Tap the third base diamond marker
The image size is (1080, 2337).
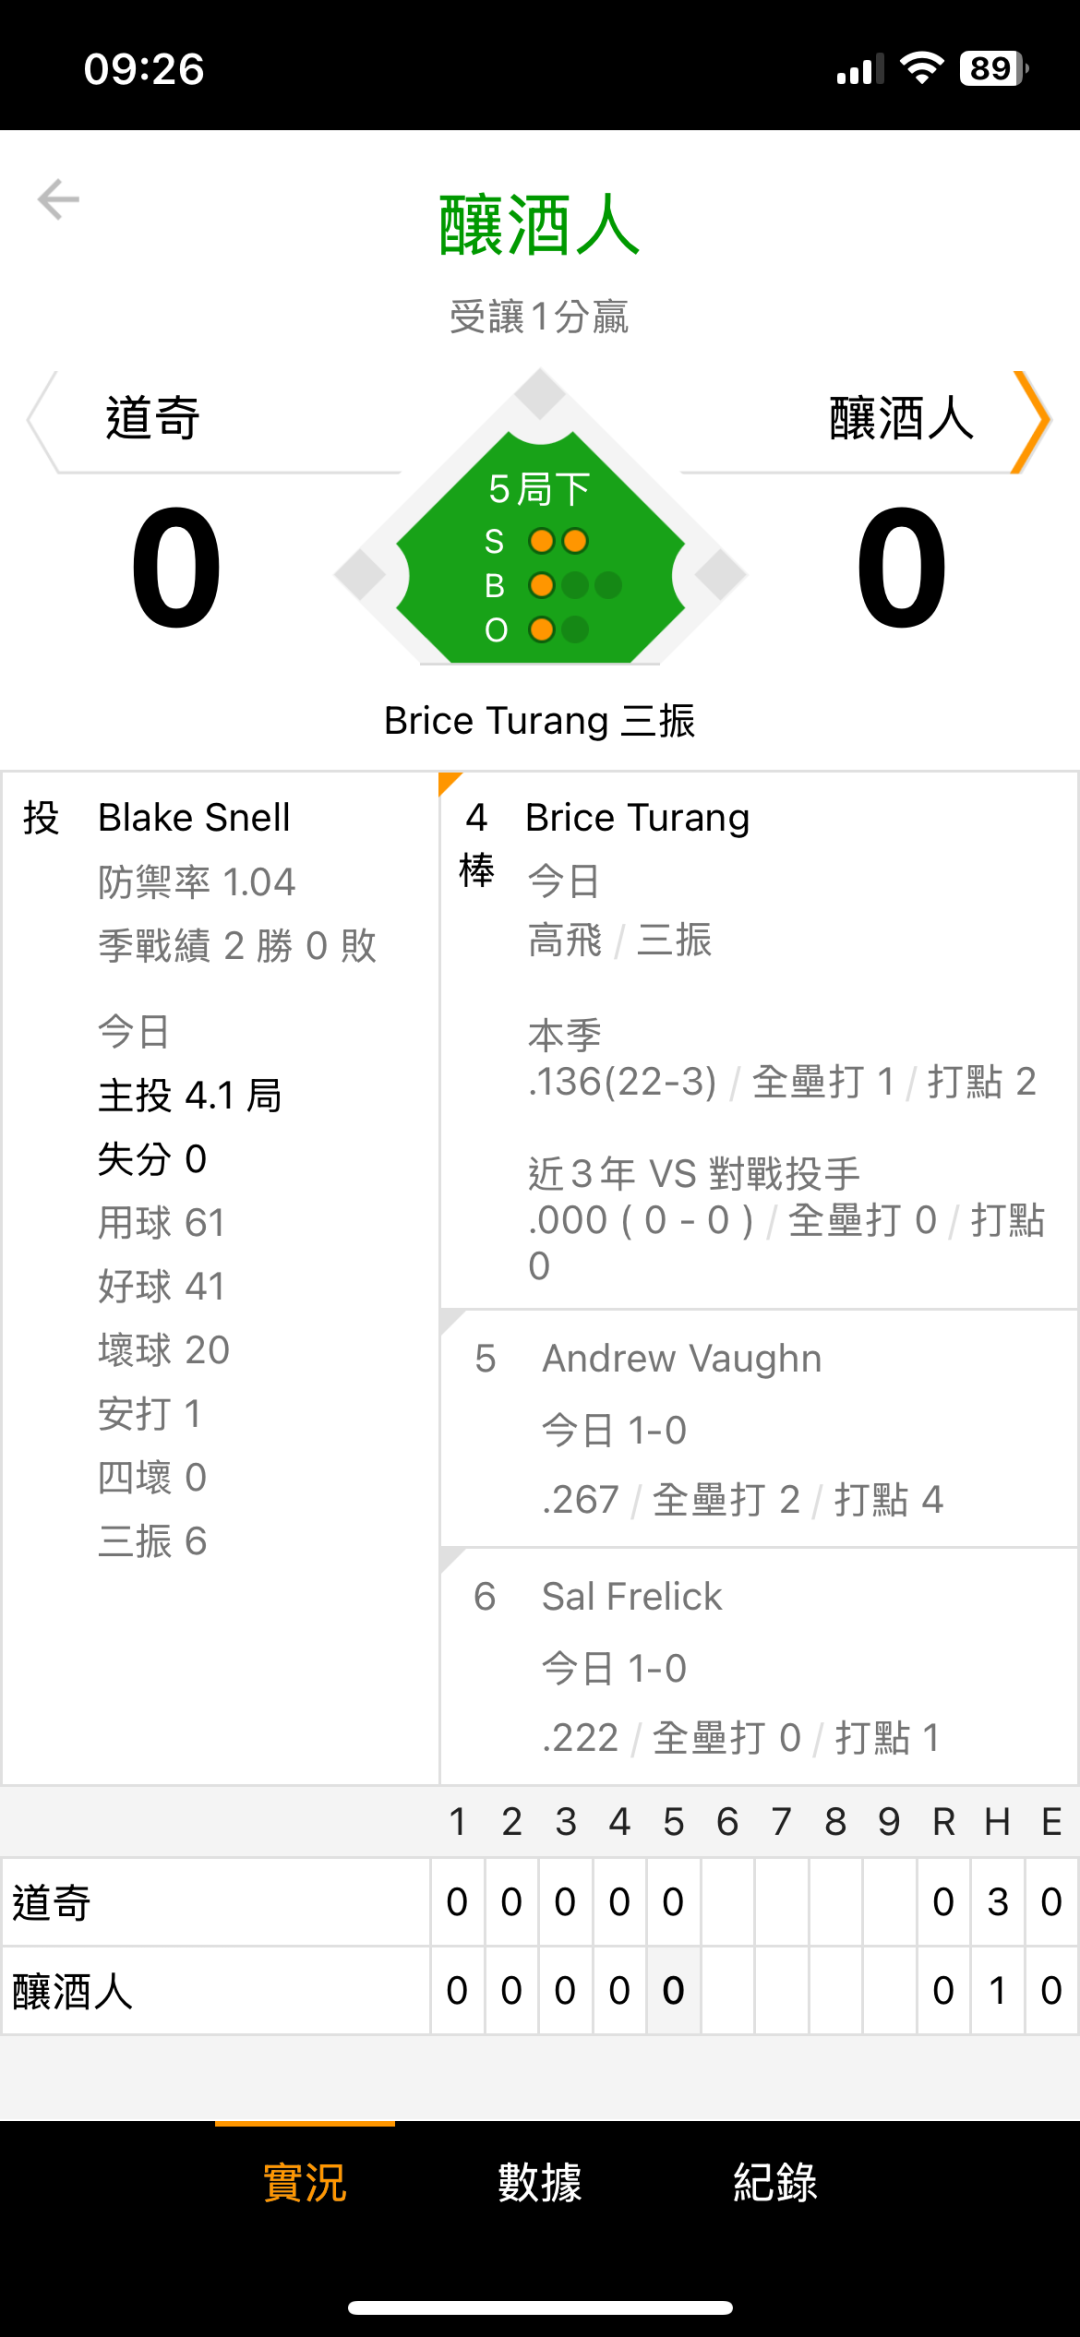click(x=360, y=575)
